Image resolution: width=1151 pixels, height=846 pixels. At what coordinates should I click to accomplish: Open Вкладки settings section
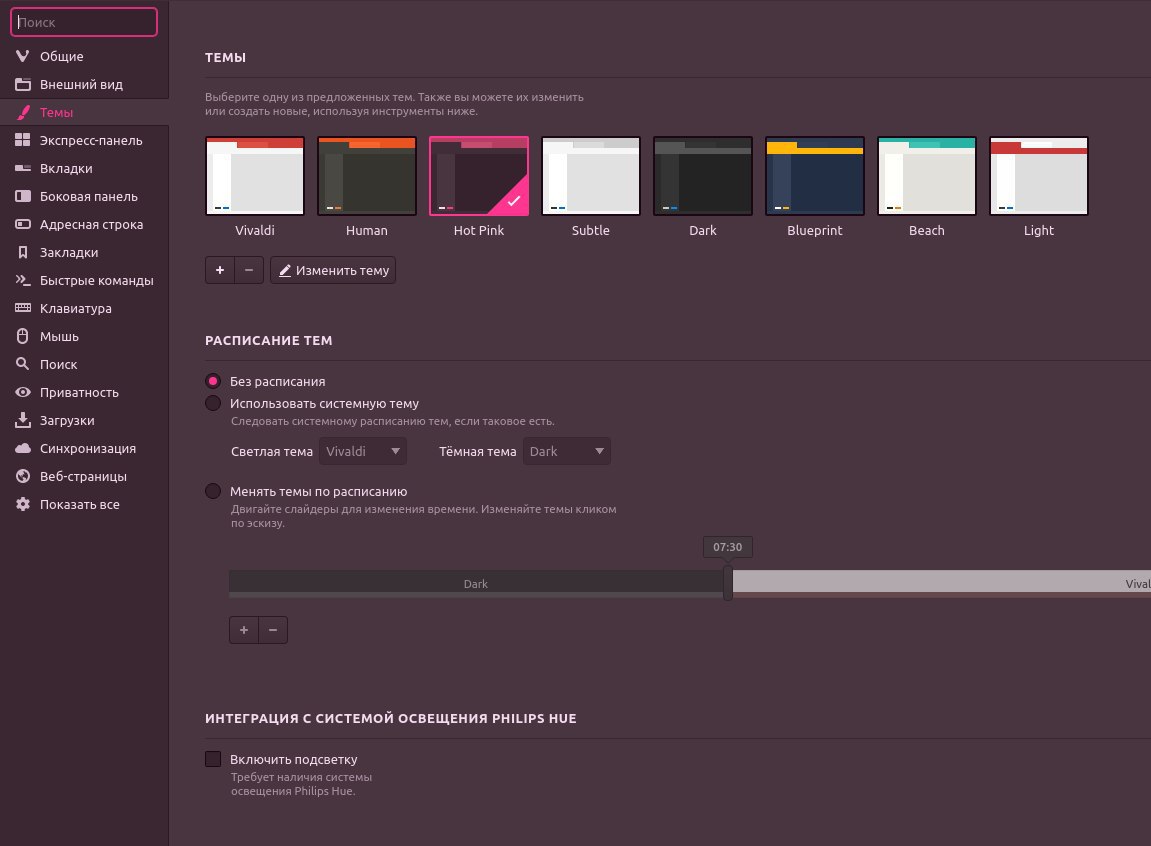(84, 168)
